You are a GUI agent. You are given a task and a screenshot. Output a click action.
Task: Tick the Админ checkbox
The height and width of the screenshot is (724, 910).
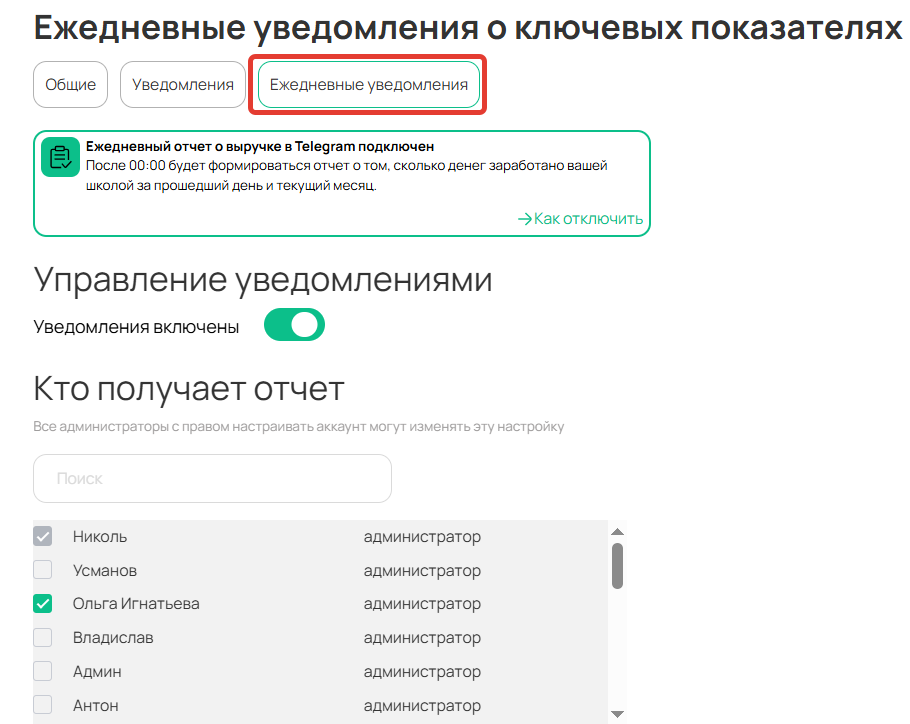42,671
